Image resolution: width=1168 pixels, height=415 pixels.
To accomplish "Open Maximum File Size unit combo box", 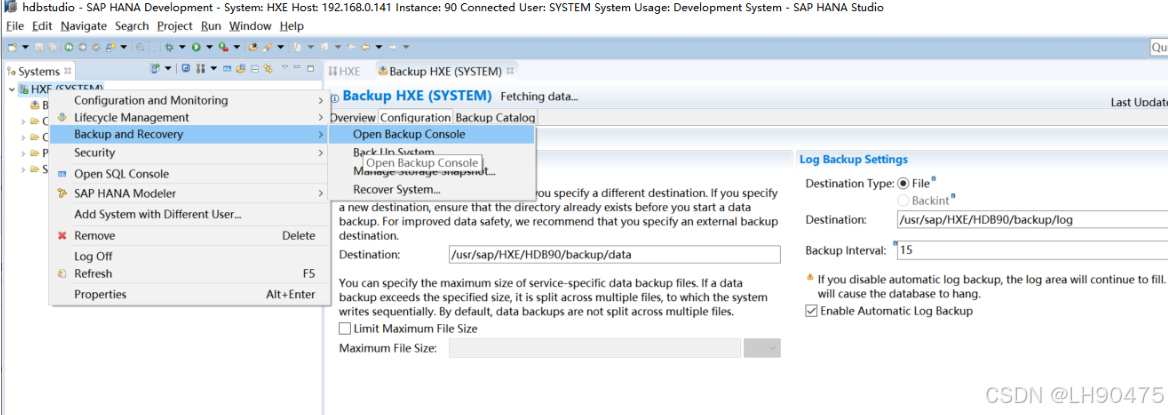I will (762, 348).
